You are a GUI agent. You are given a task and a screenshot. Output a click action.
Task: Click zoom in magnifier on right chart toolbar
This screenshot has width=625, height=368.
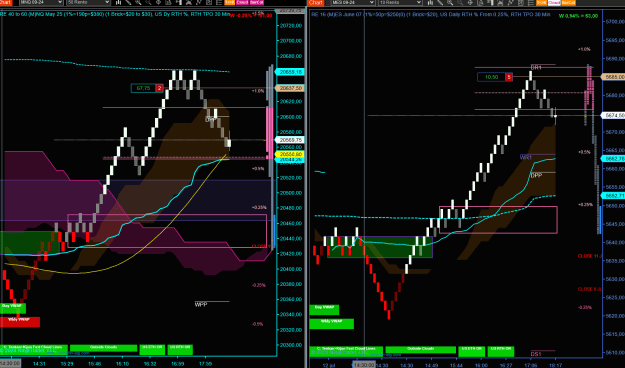click(450, 2)
